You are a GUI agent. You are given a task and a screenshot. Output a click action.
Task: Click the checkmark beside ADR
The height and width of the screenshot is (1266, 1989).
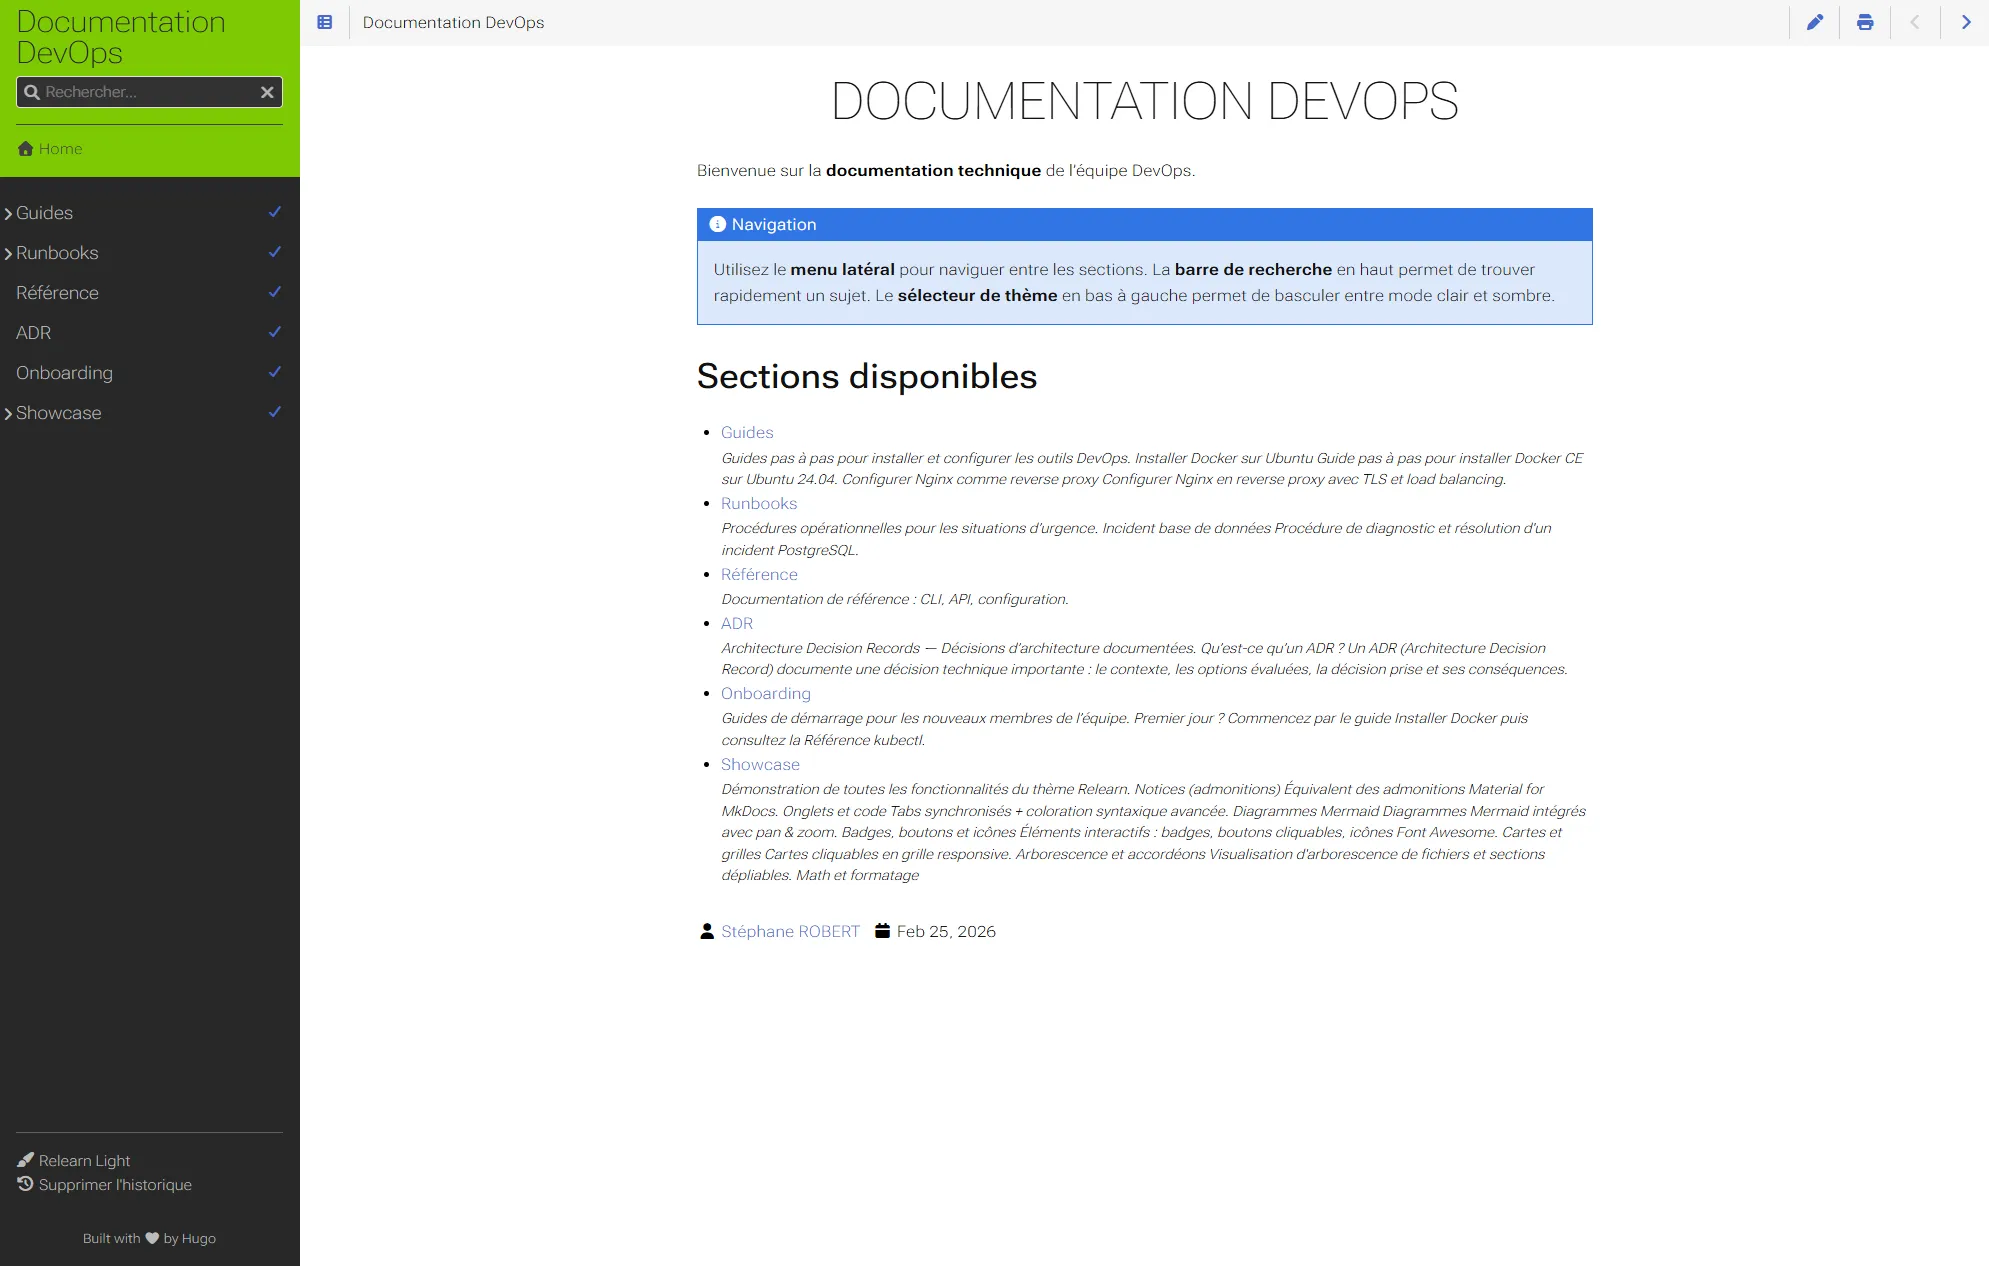coord(275,332)
